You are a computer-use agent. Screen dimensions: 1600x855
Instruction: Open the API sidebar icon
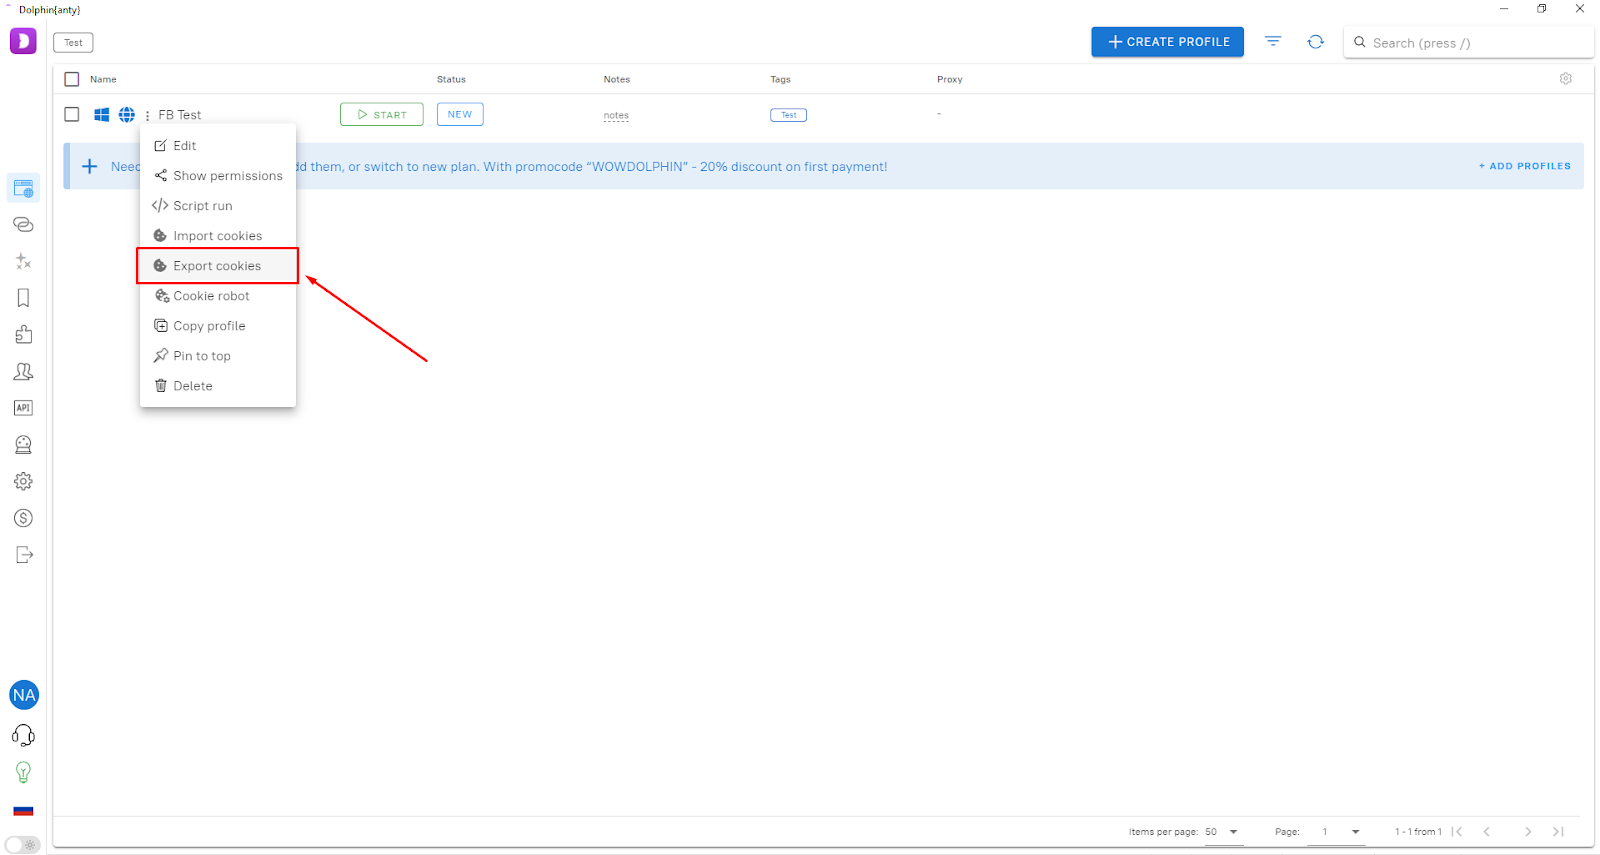[23, 408]
